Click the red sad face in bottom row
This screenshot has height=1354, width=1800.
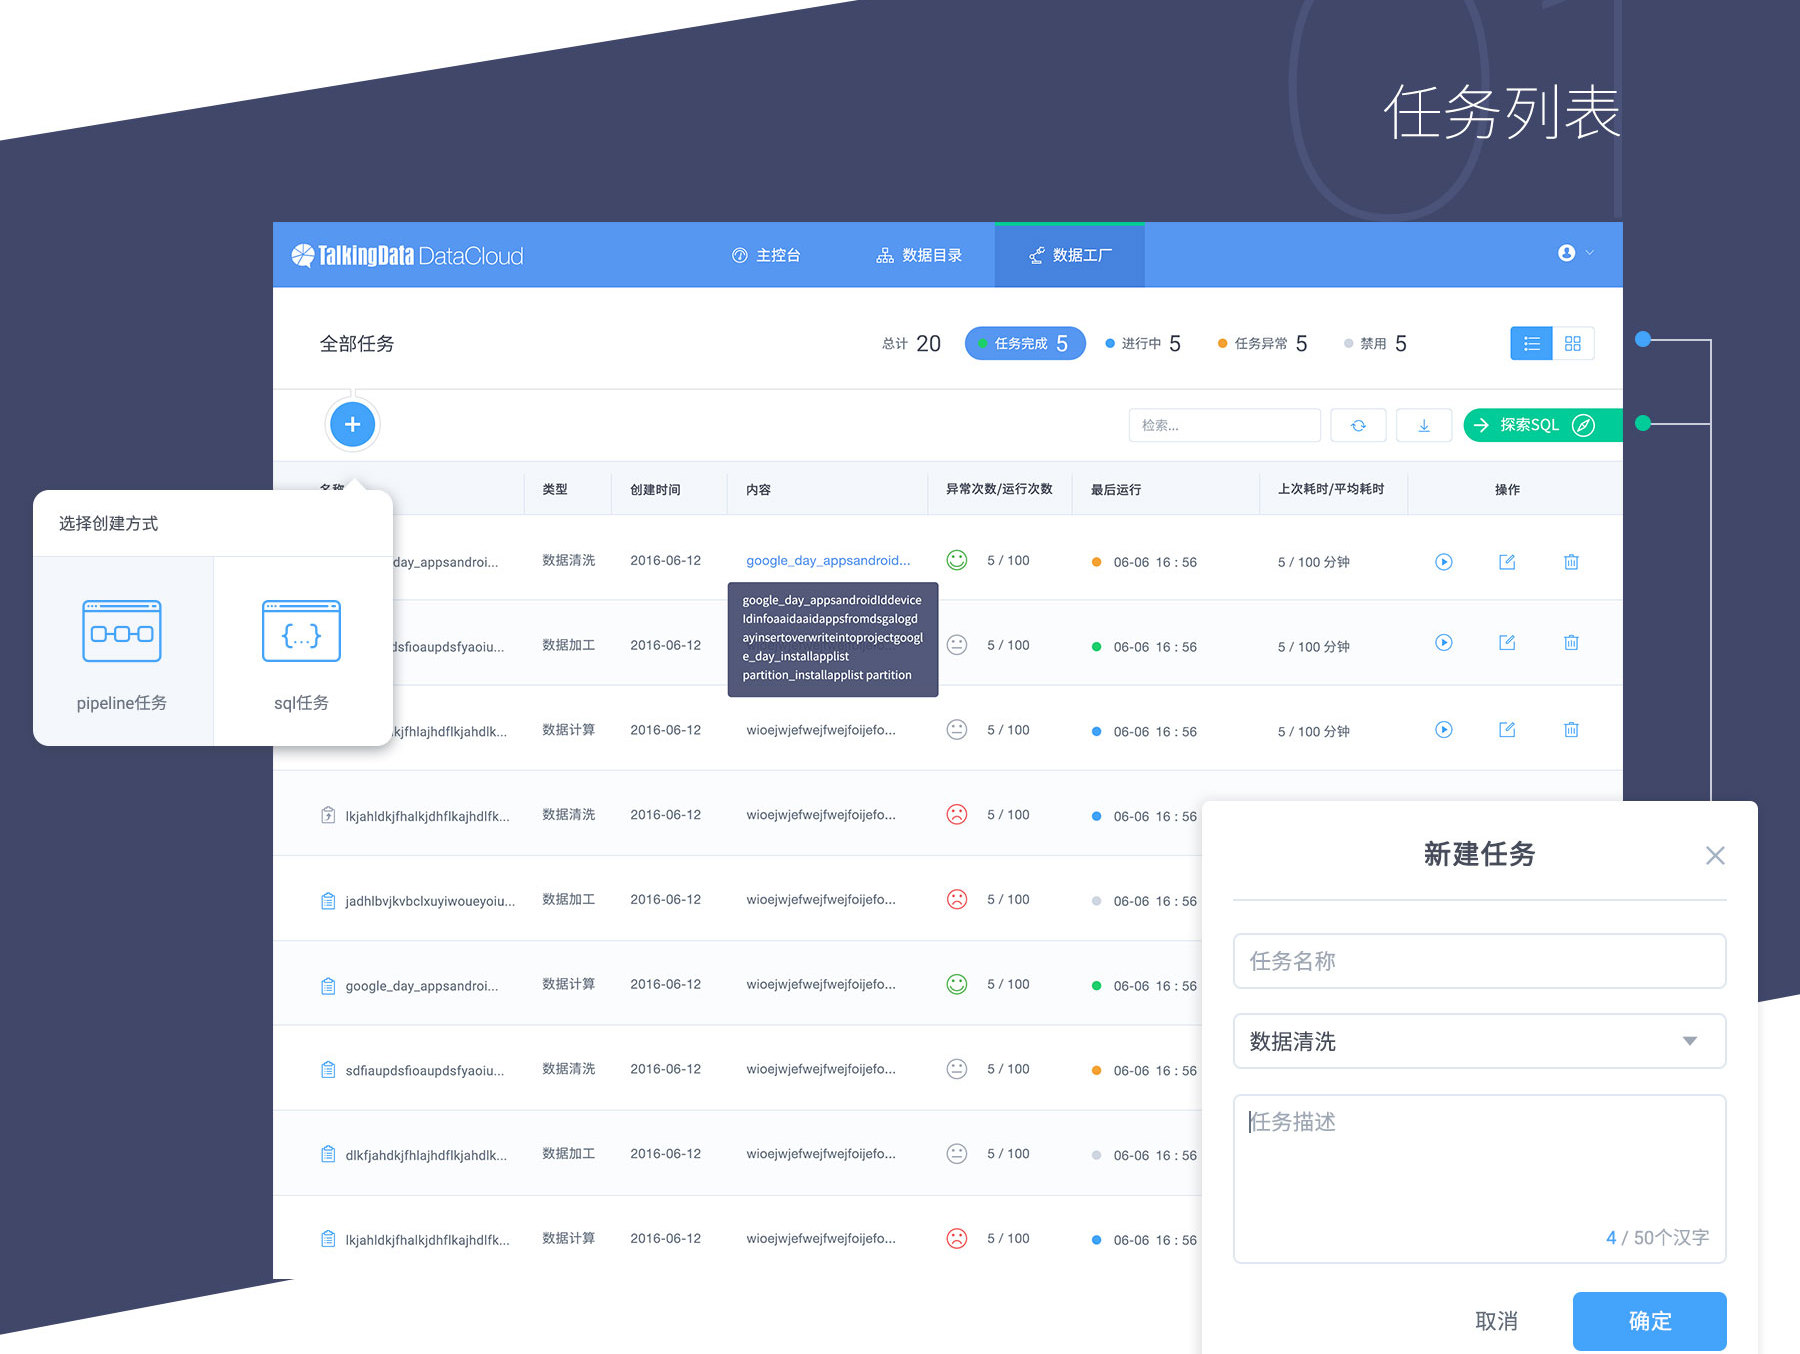pyautogui.click(x=957, y=1238)
